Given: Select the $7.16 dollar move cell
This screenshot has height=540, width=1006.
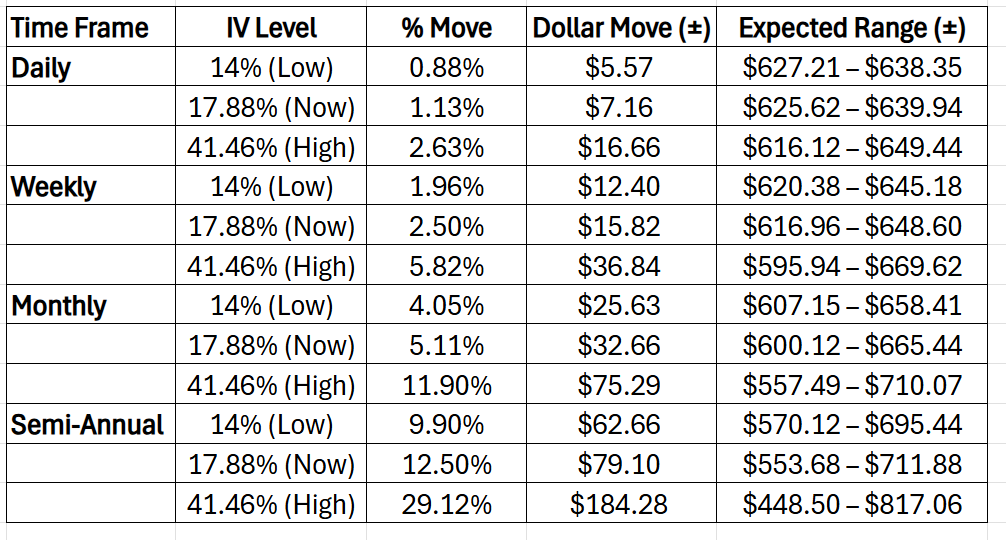Looking at the screenshot, I should tap(621, 108).
